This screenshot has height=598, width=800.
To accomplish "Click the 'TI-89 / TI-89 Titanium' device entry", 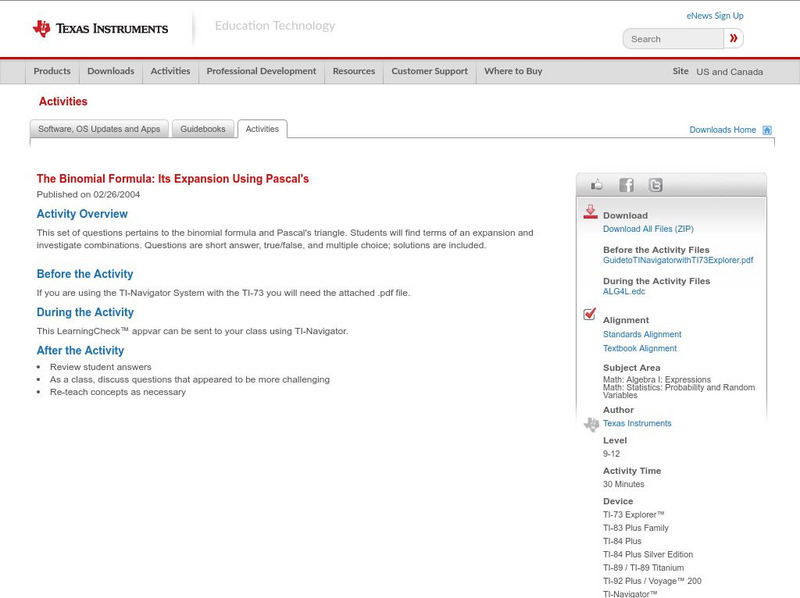I will coord(643,567).
